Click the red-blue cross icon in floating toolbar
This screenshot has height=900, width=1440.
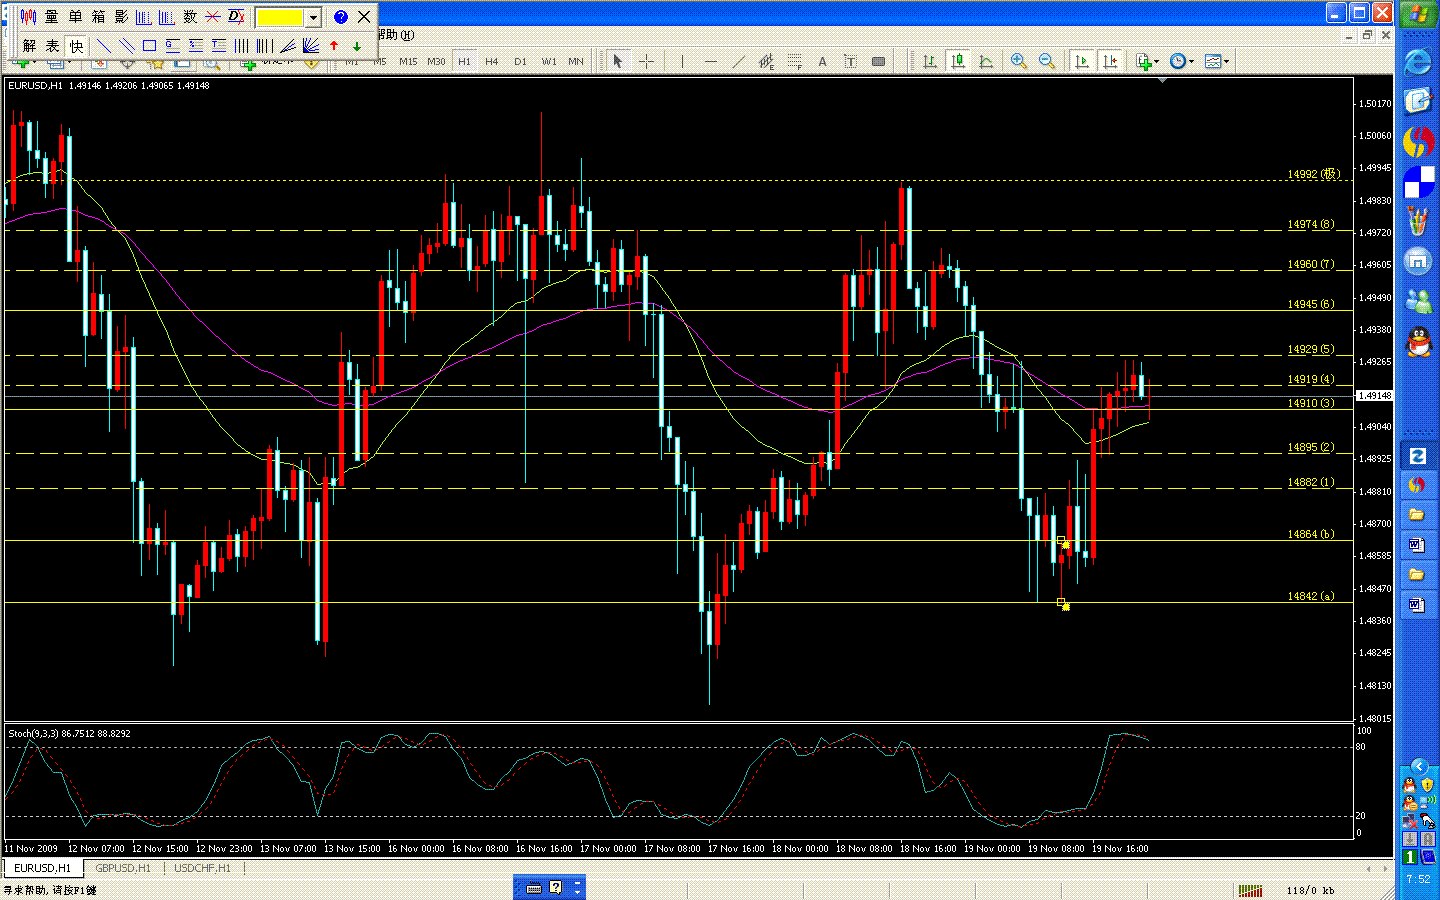tap(213, 17)
